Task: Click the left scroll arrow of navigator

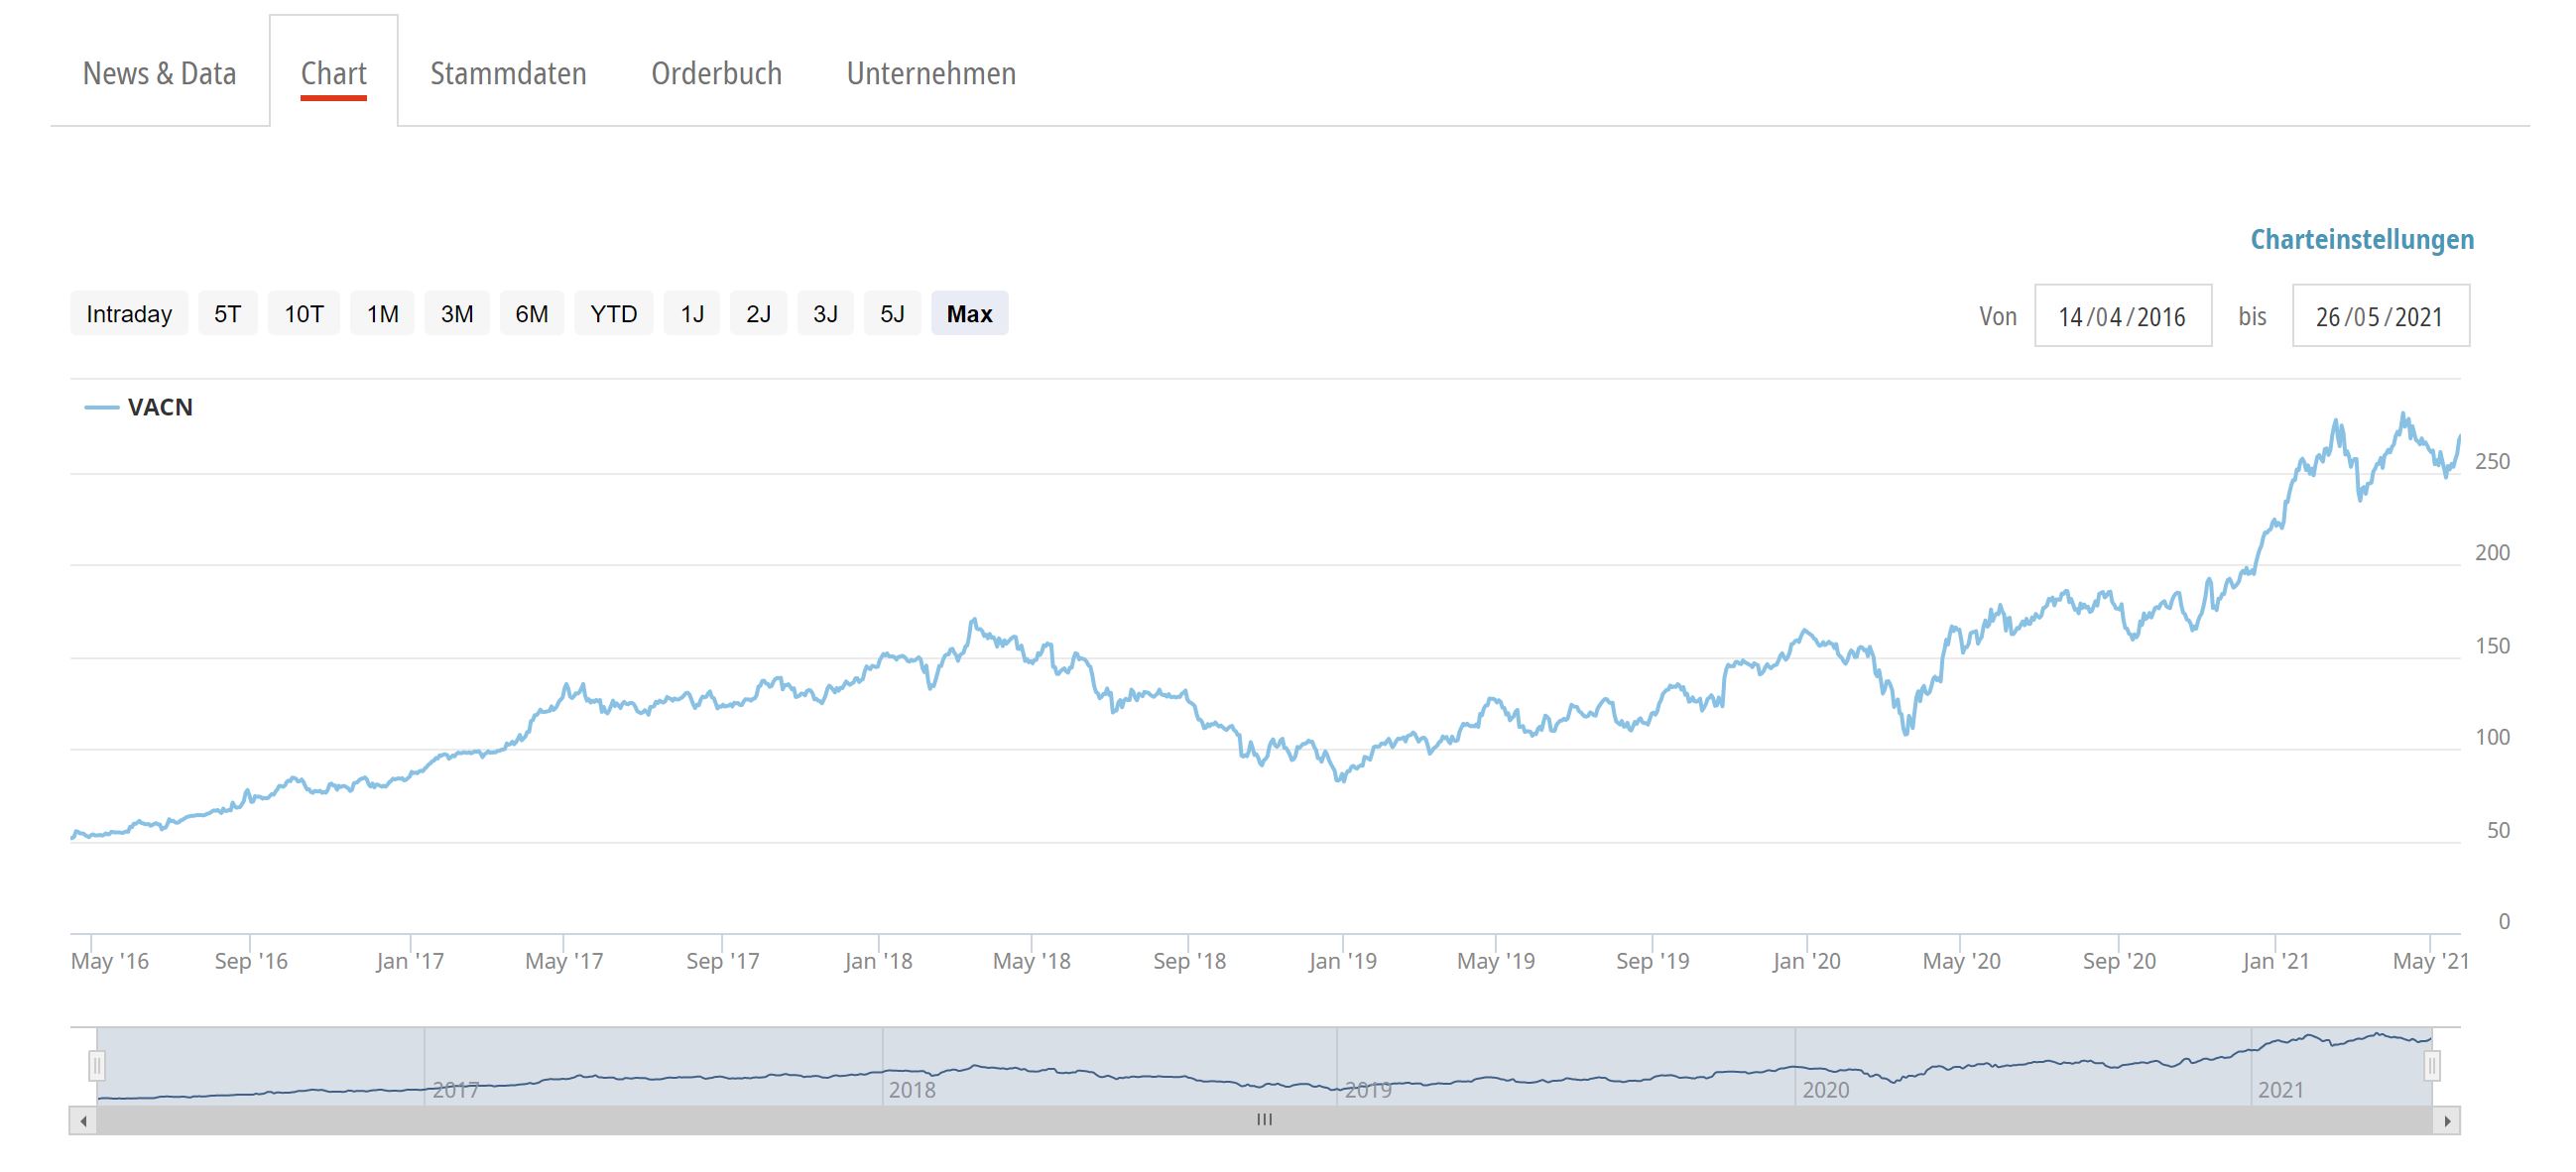Action: 84,1121
